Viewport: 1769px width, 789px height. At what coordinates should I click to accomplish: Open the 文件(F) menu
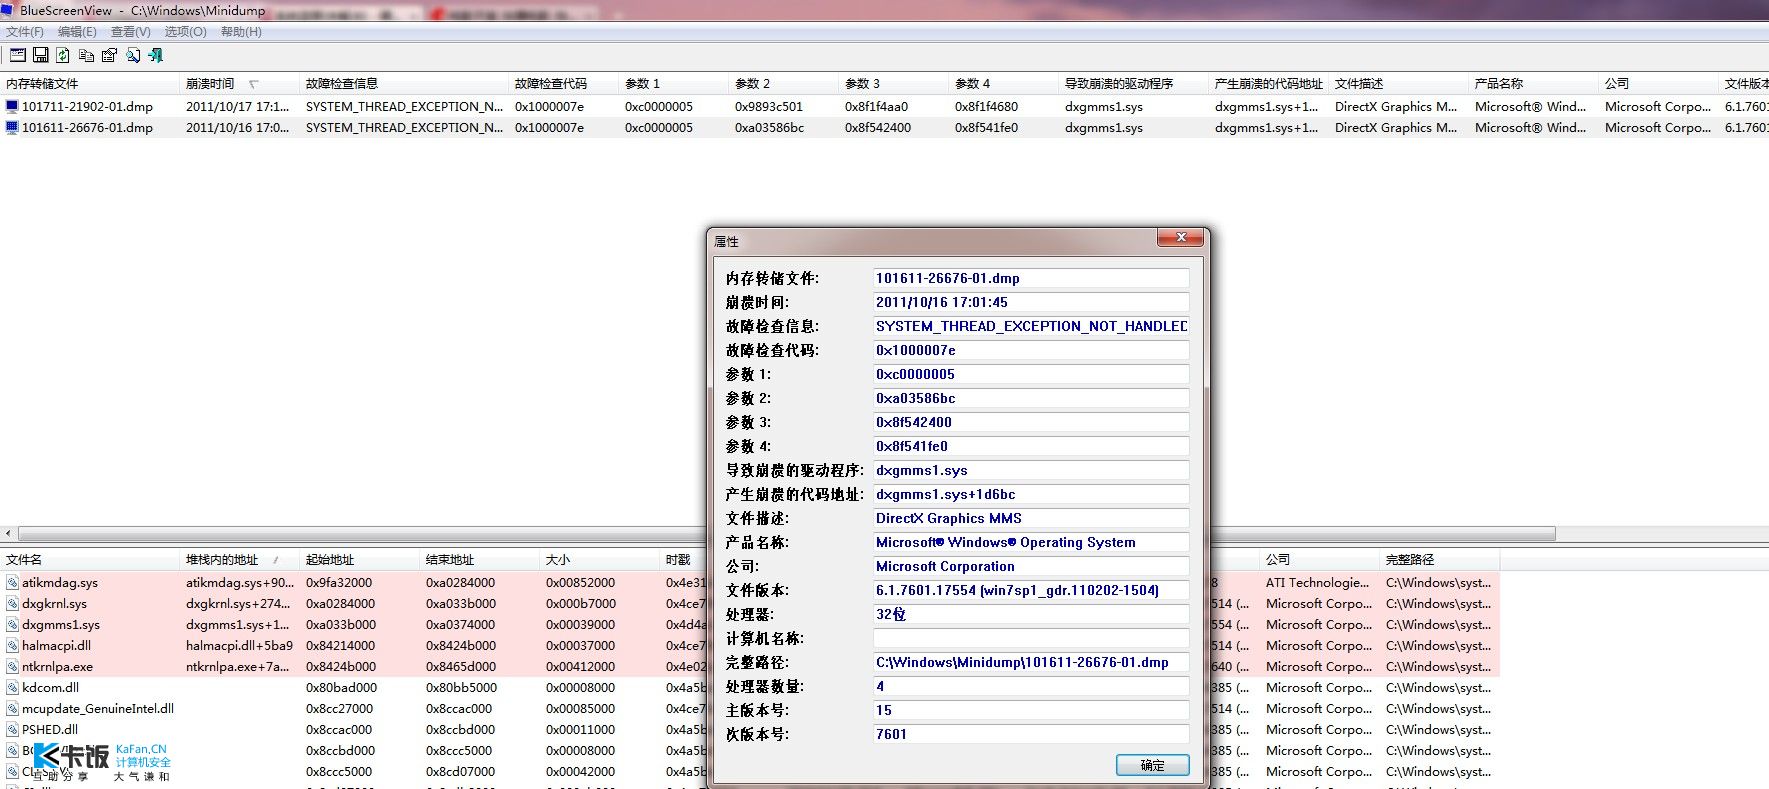click(x=25, y=32)
